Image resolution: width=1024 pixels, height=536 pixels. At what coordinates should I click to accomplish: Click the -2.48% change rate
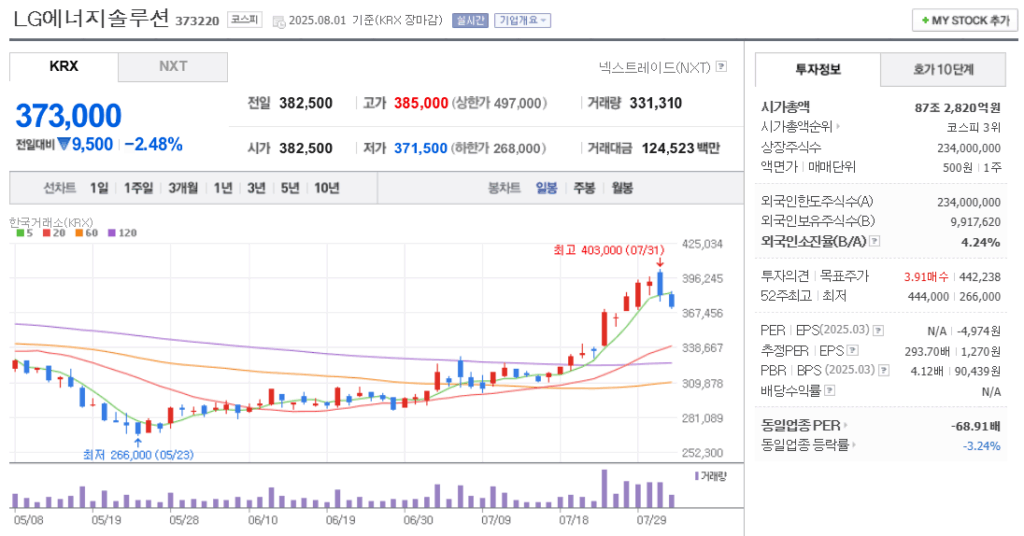(153, 144)
